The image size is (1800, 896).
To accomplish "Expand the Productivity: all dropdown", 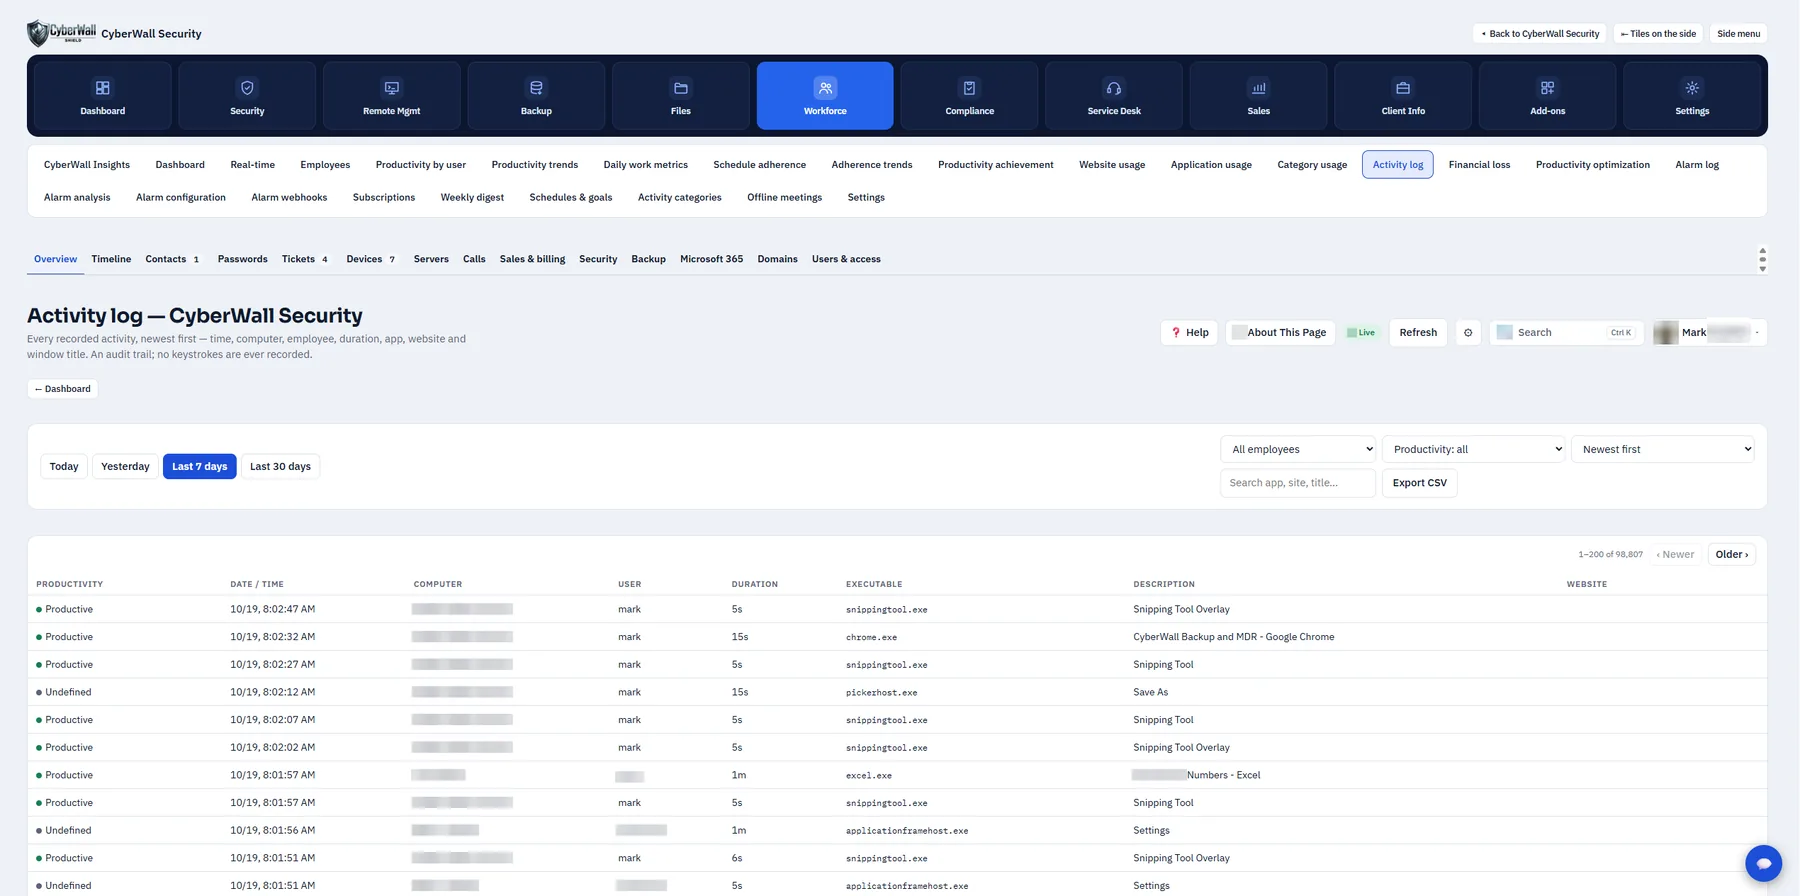I will click(x=1474, y=449).
